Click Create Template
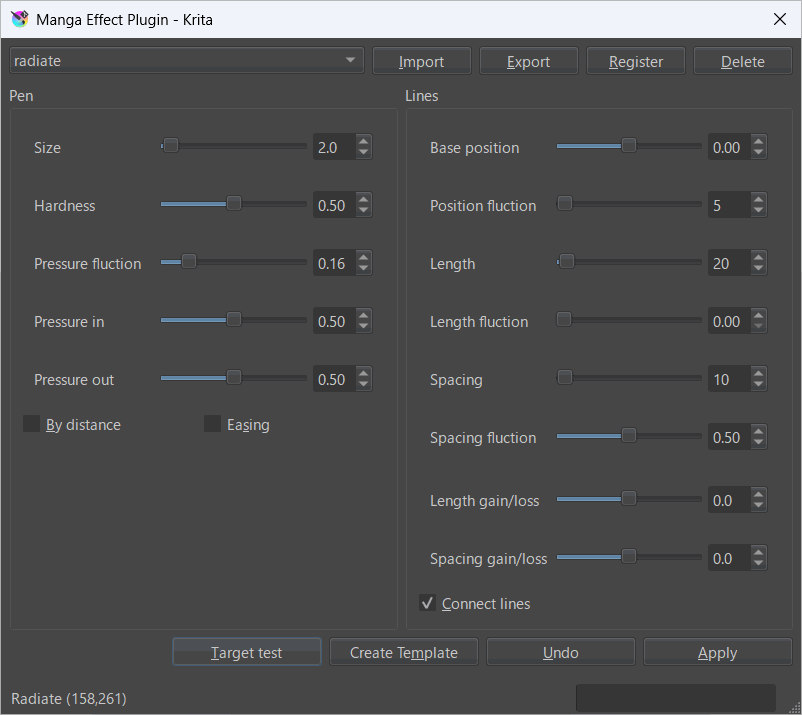The image size is (802, 715). coord(404,652)
